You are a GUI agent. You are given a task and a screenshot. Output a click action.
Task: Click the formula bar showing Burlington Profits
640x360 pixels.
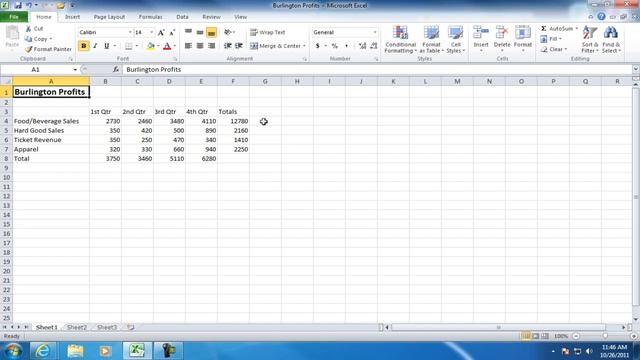[x=378, y=70]
